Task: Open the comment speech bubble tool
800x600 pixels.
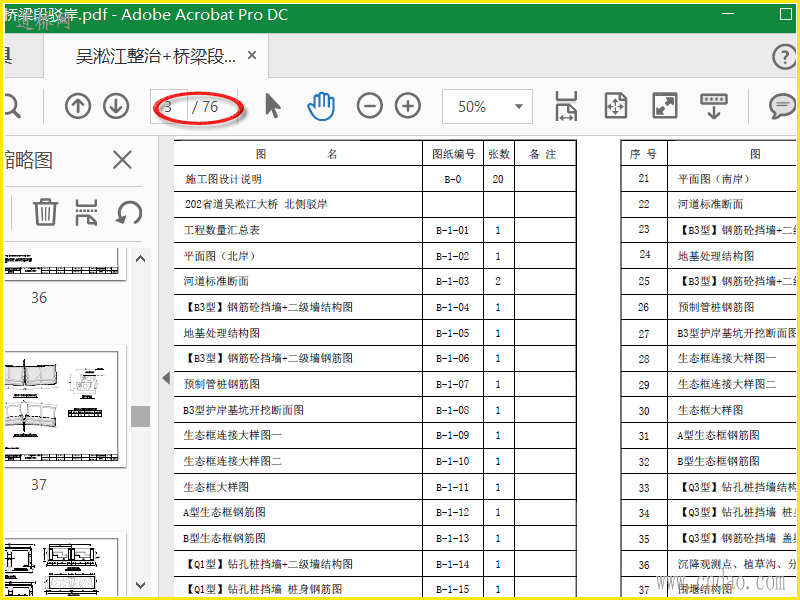Action: pyautogui.click(x=782, y=106)
